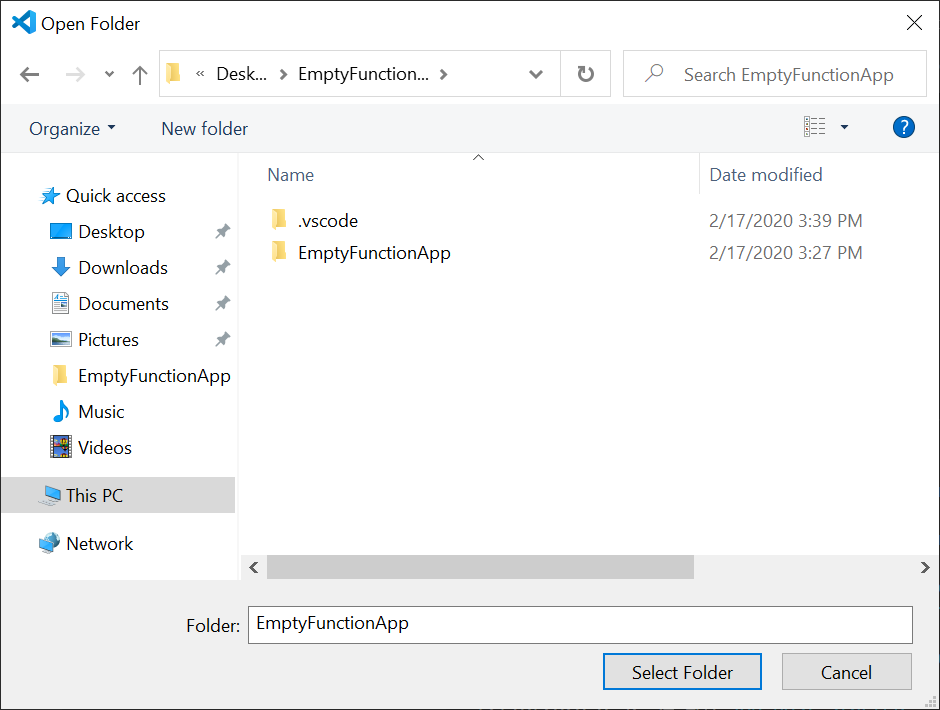Refresh the current folder view
The height and width of the screenshot is (710, 940).
click(585, 73)
